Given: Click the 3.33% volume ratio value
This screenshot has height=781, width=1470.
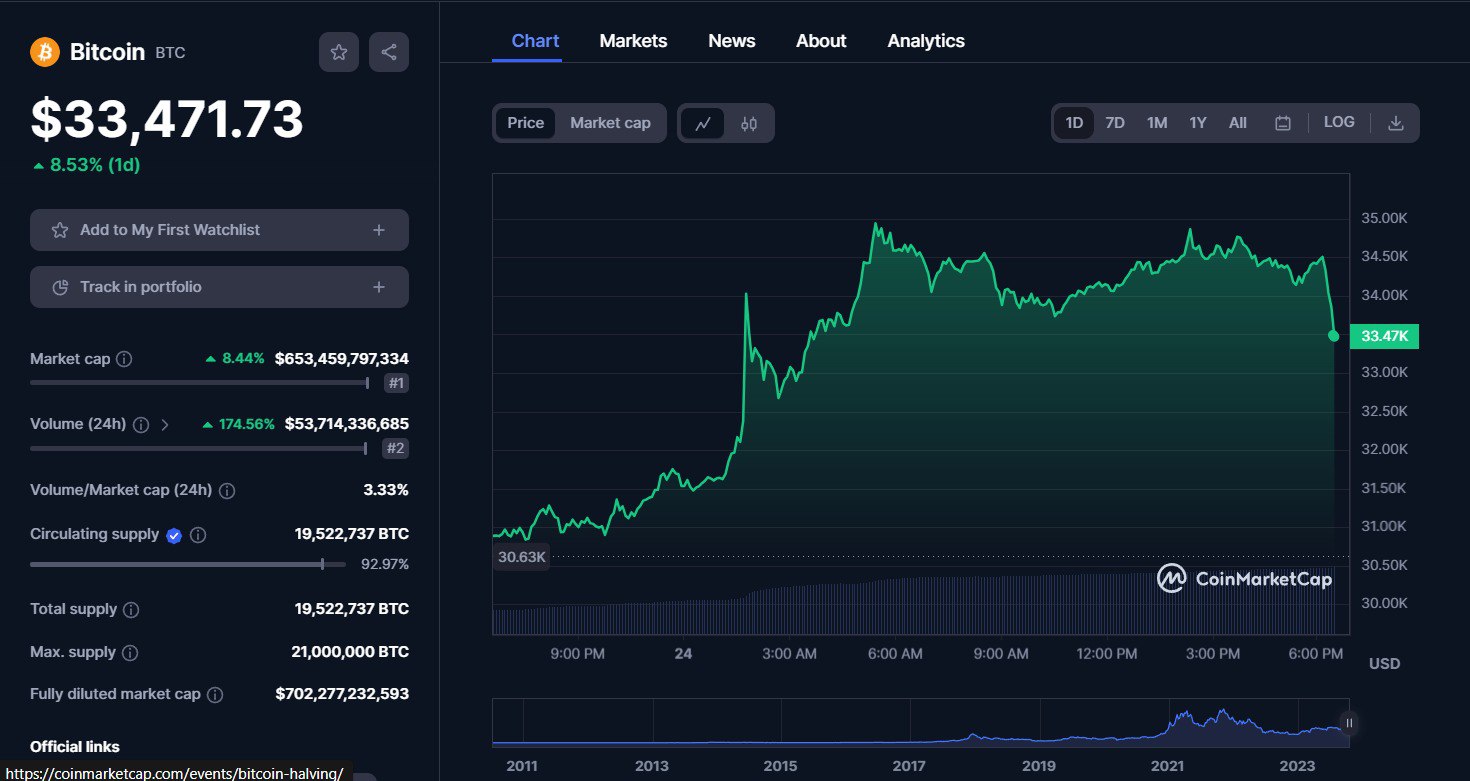Looking at the screenshot, I should [x=386, y=490].
